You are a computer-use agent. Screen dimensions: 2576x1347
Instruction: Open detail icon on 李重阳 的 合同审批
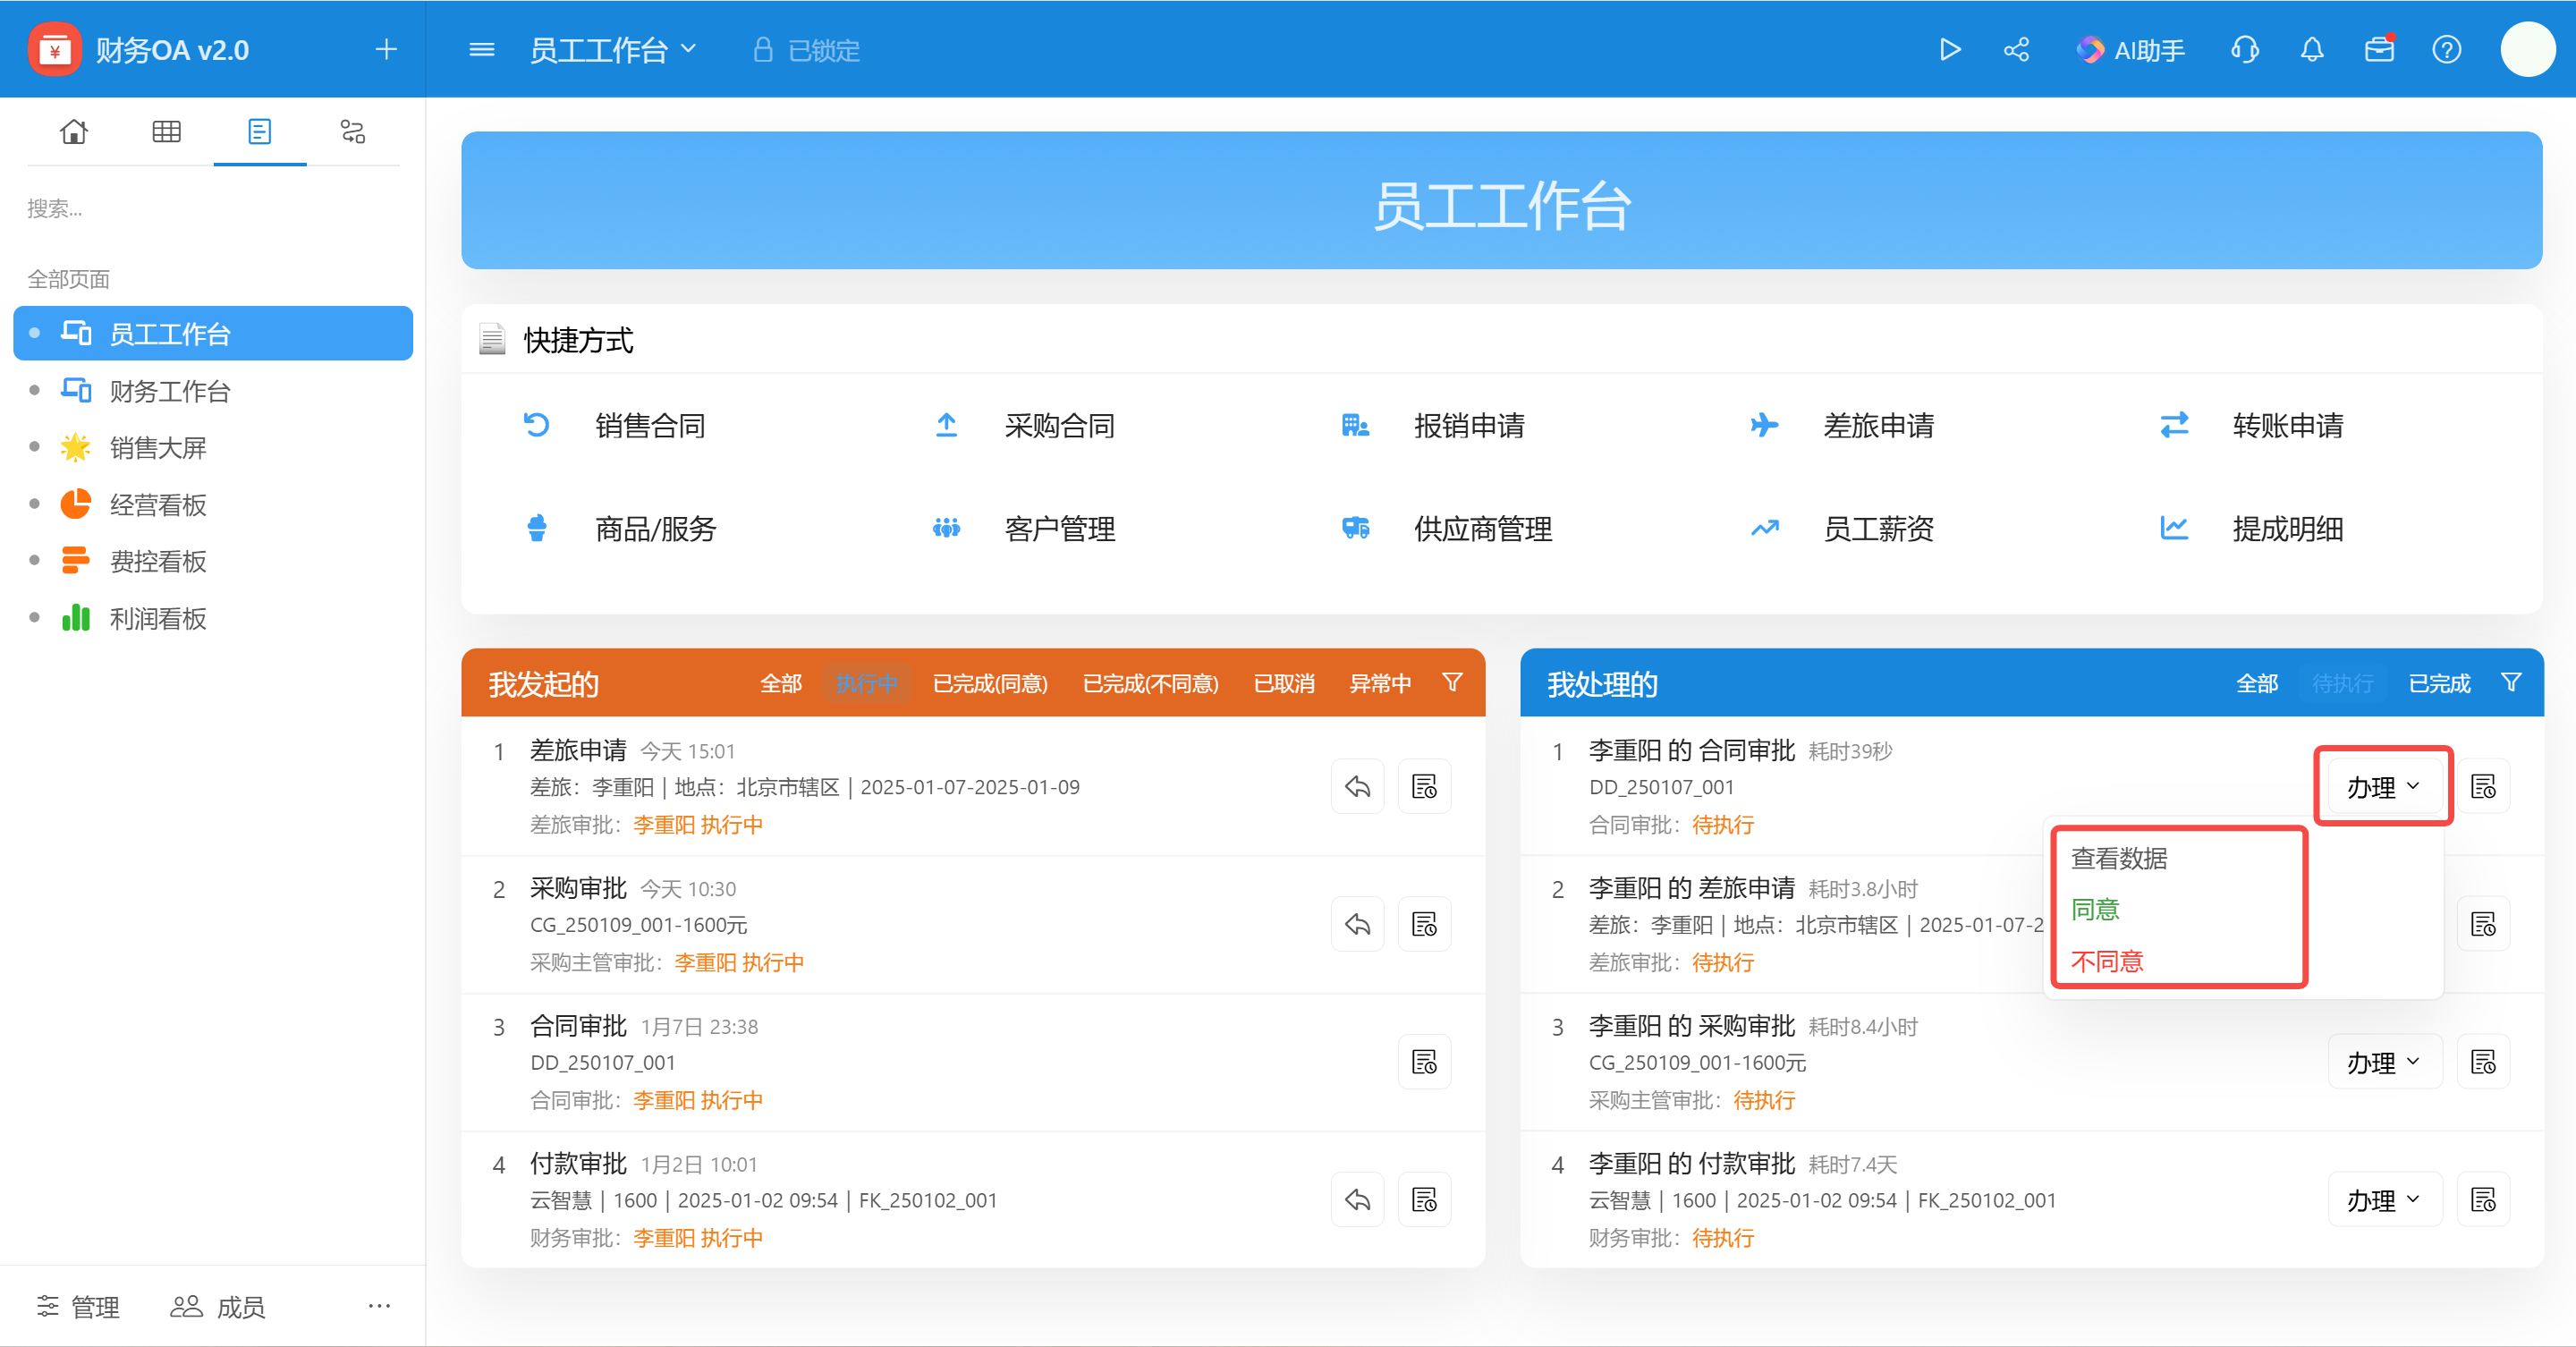click(x=2483, y=787)
